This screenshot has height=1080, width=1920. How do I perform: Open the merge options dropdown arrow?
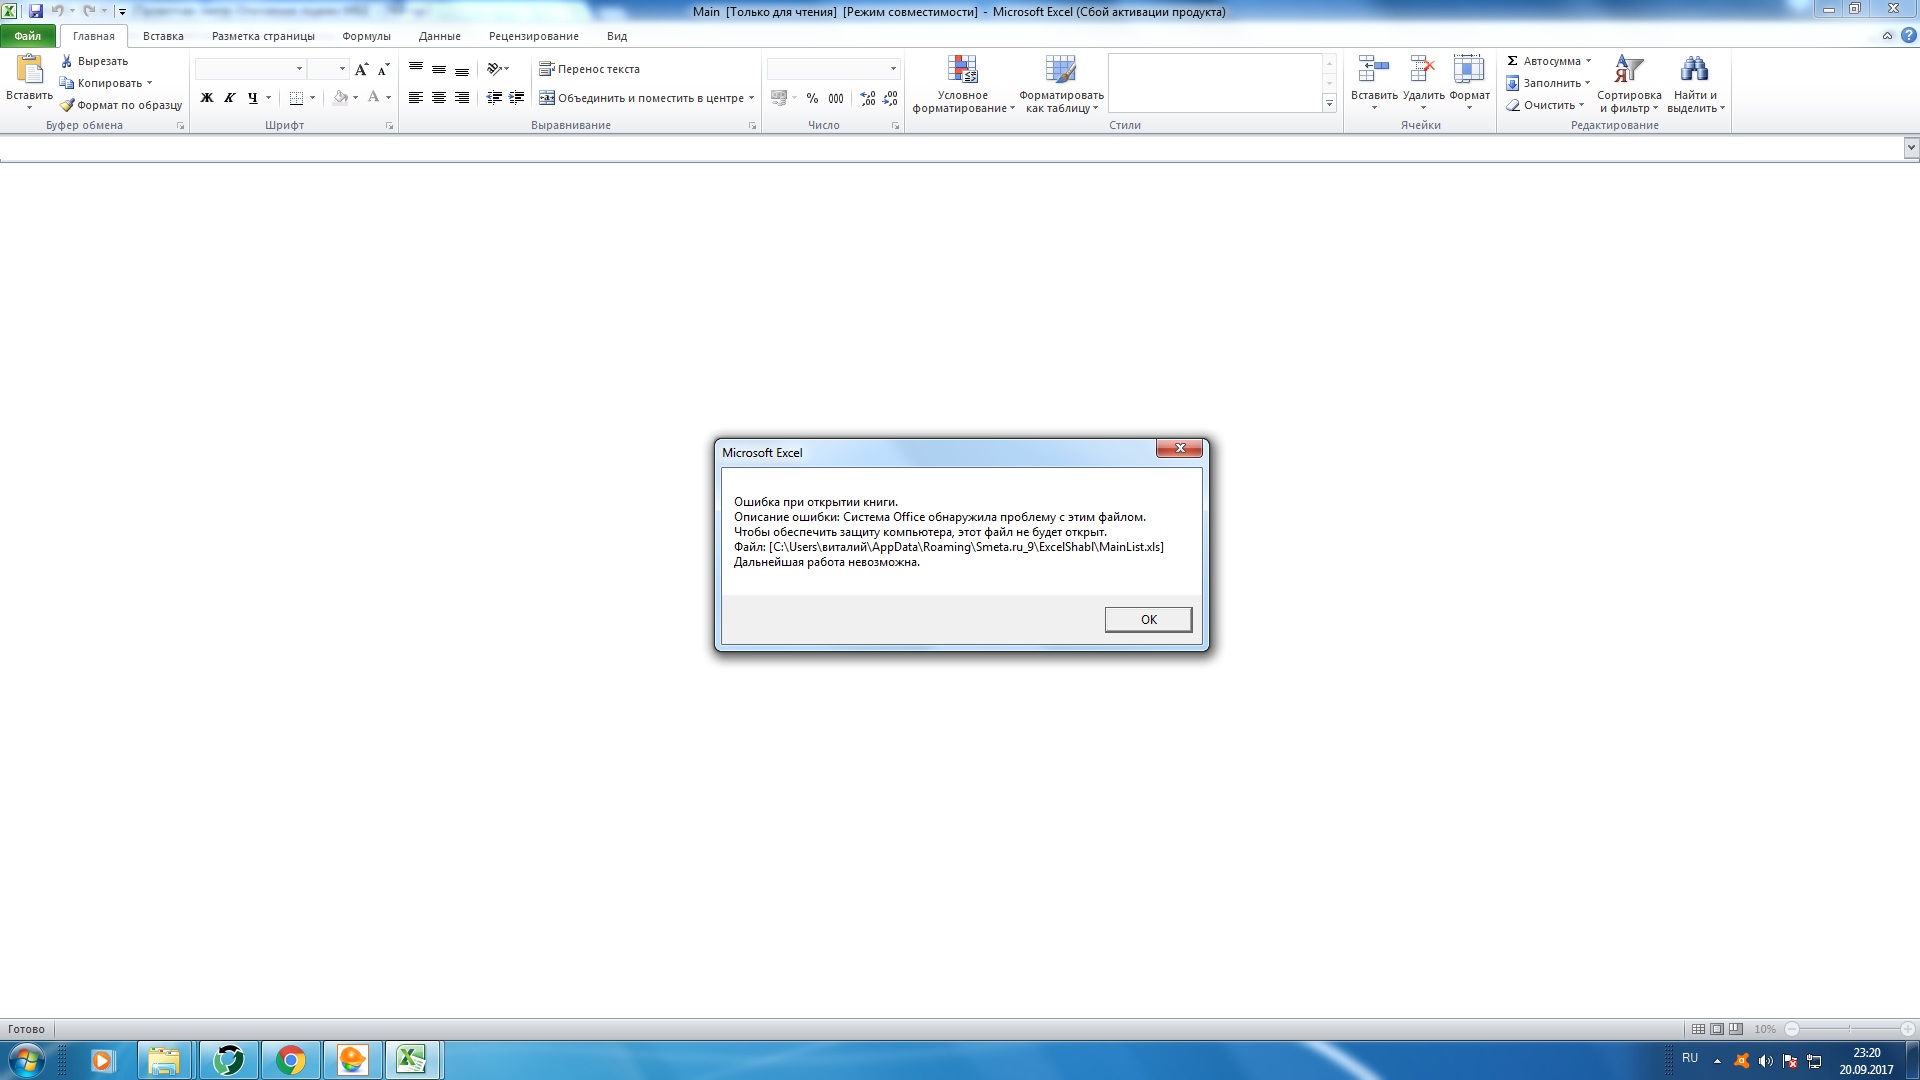click(x=751, y=98)
